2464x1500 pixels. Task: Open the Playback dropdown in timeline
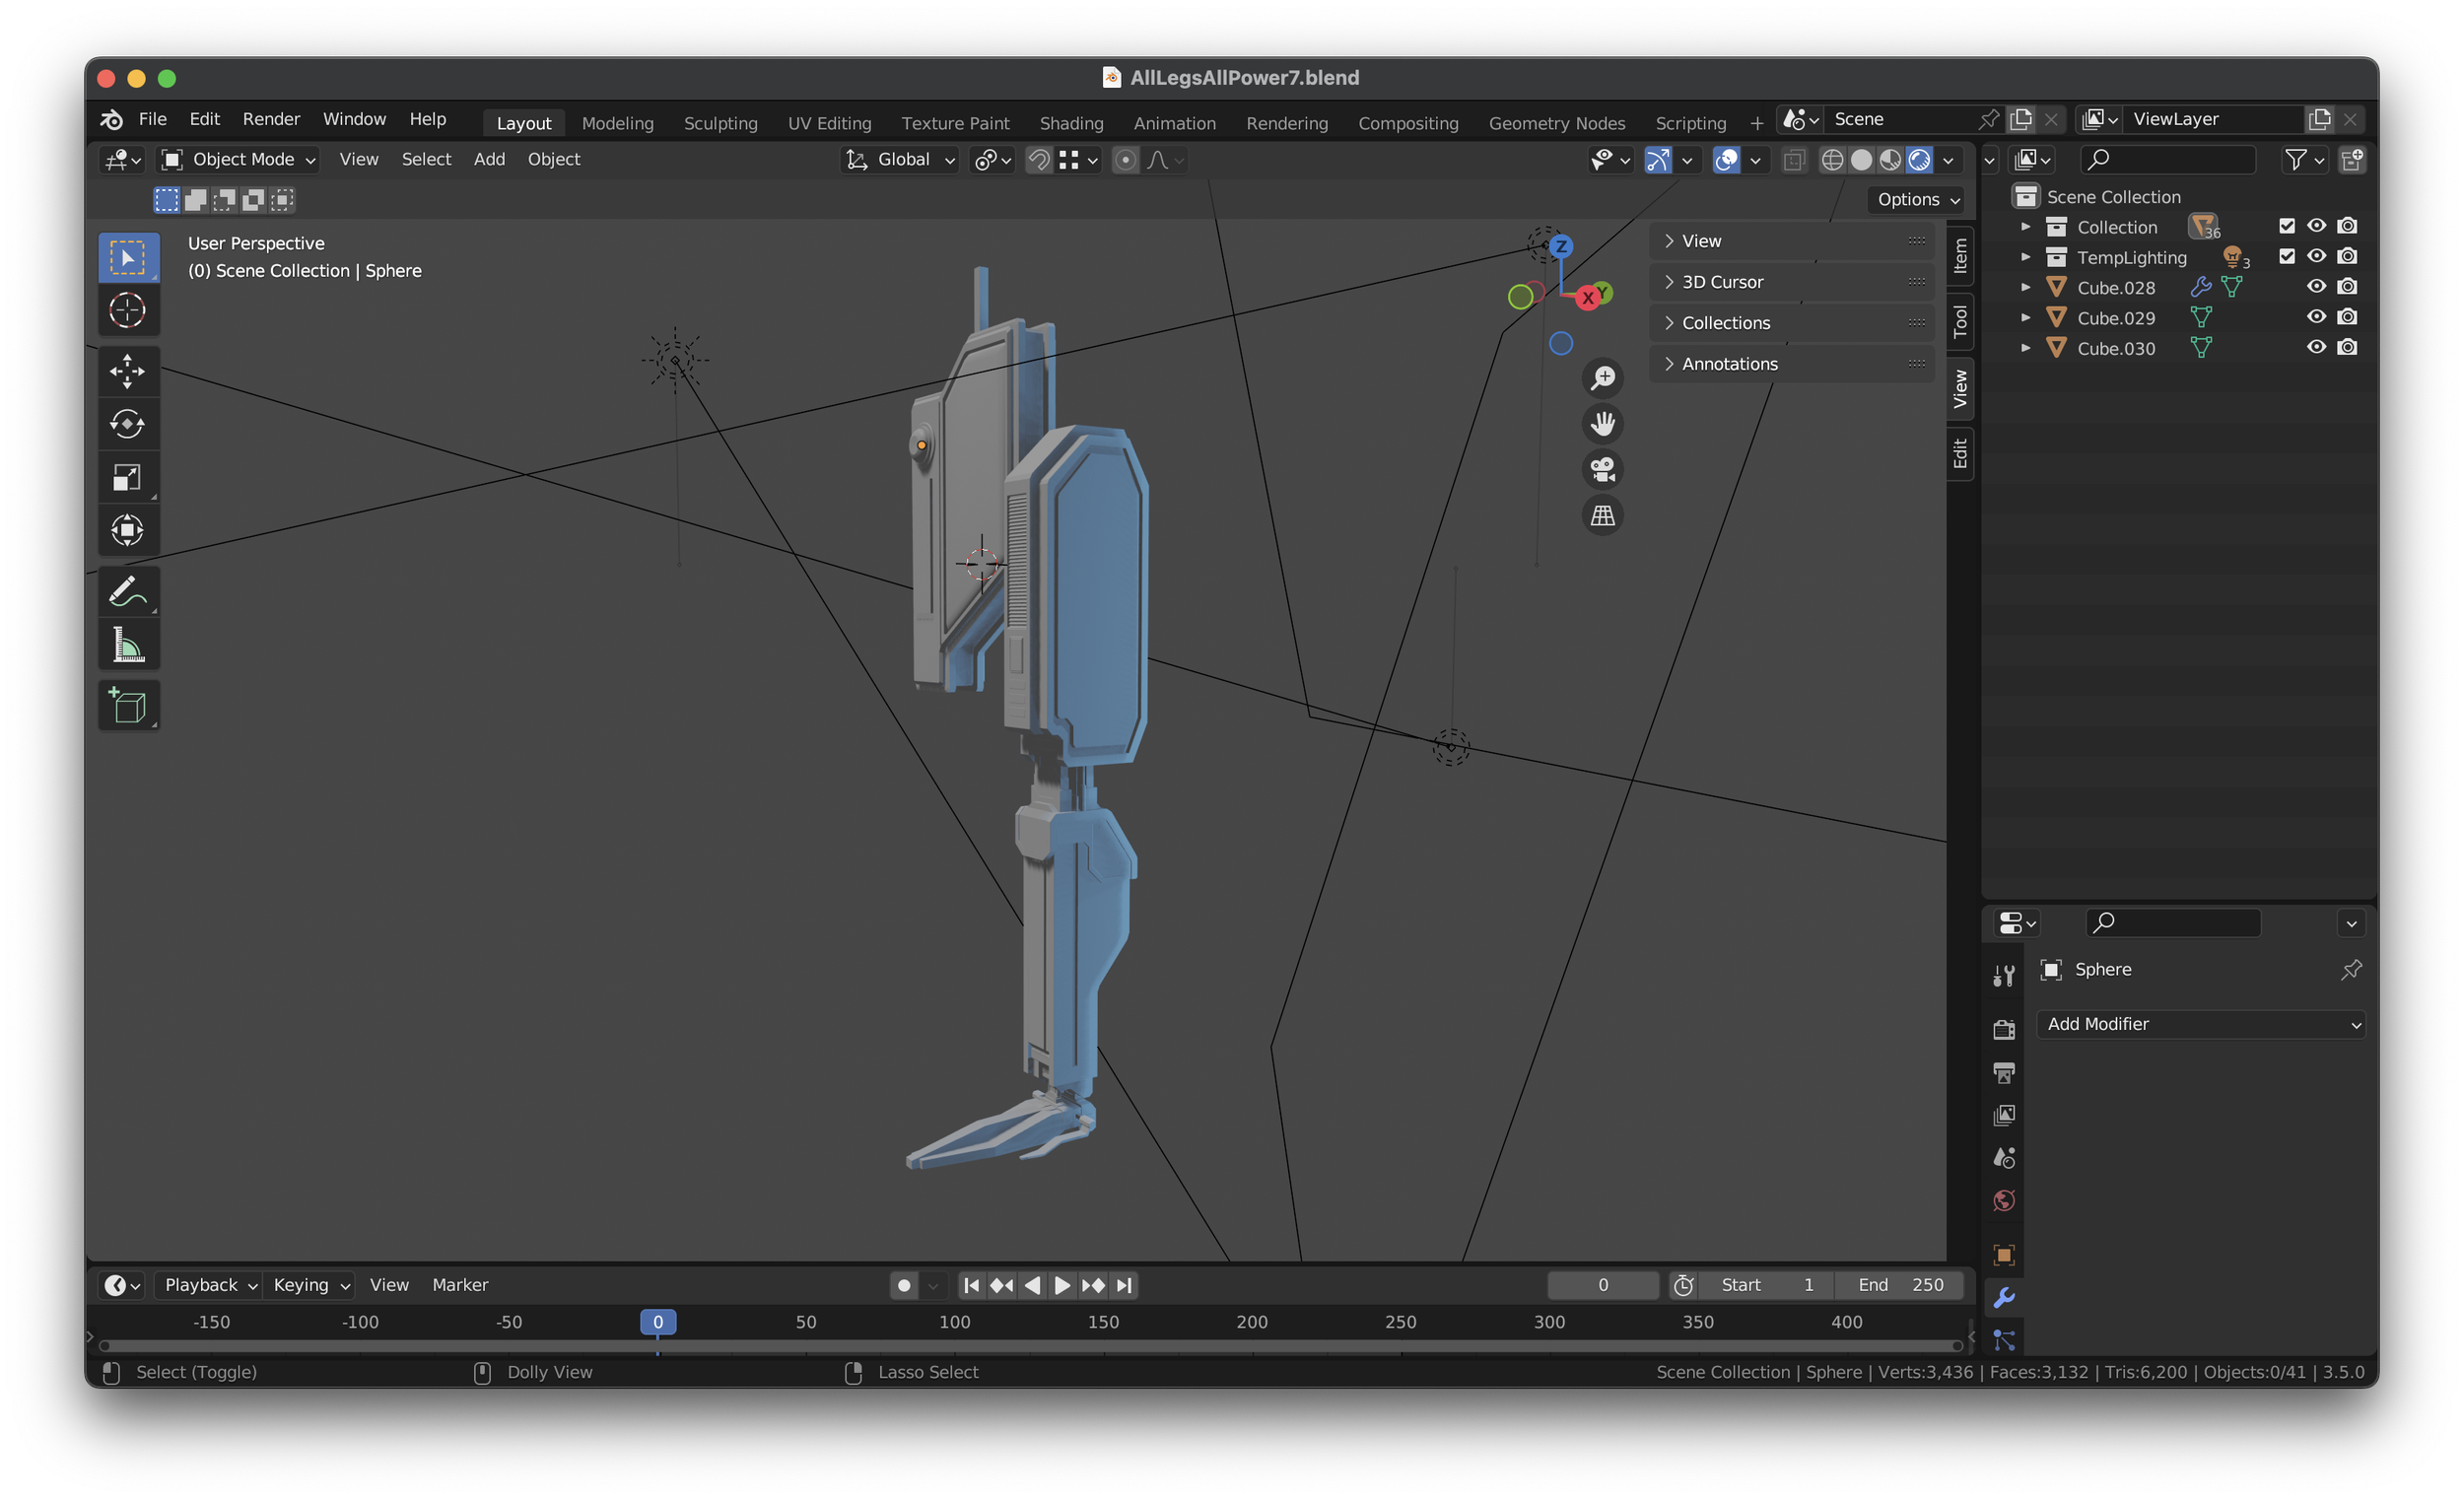click(210, 1285)
